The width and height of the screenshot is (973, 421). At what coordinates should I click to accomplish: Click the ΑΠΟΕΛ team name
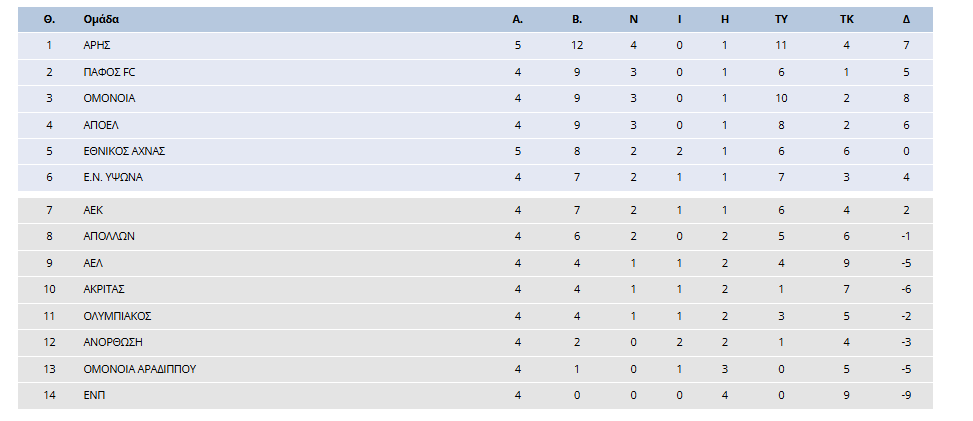click(101, 125)
